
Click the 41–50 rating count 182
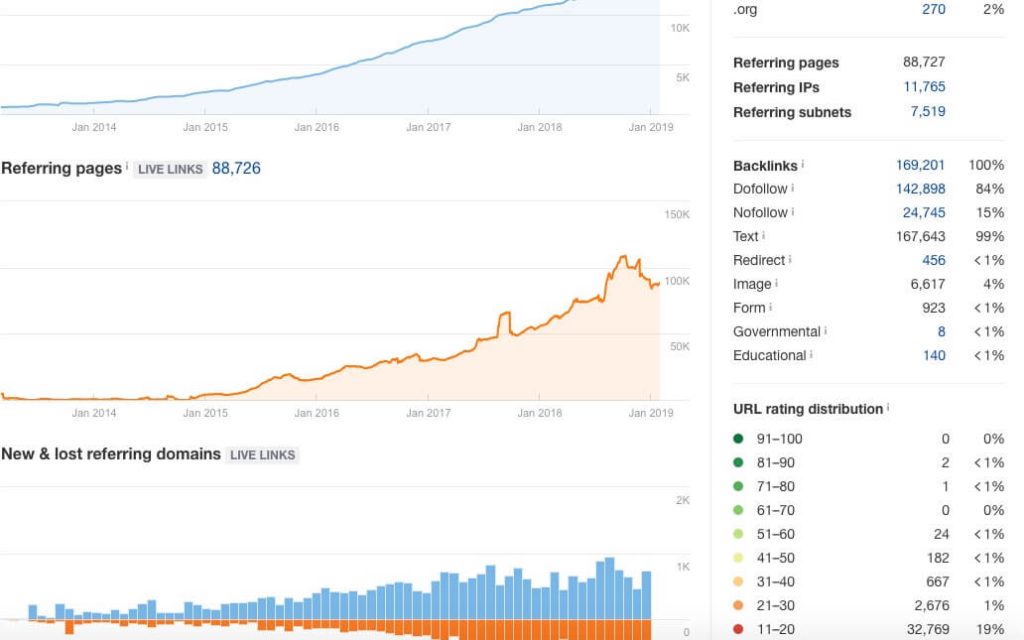938,558
